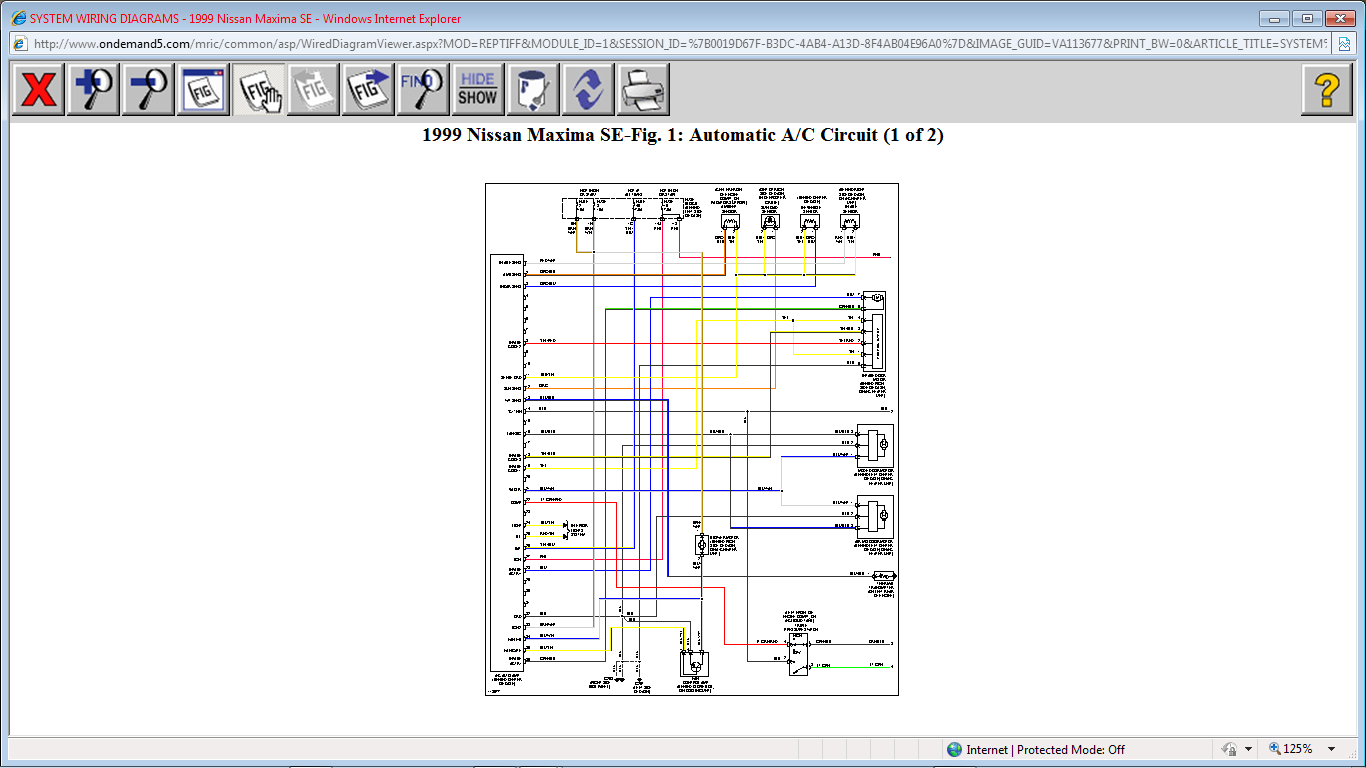Open the zoom level dropdown arrow
This screenshot has width=1366, height=768.
(1331, 749)
